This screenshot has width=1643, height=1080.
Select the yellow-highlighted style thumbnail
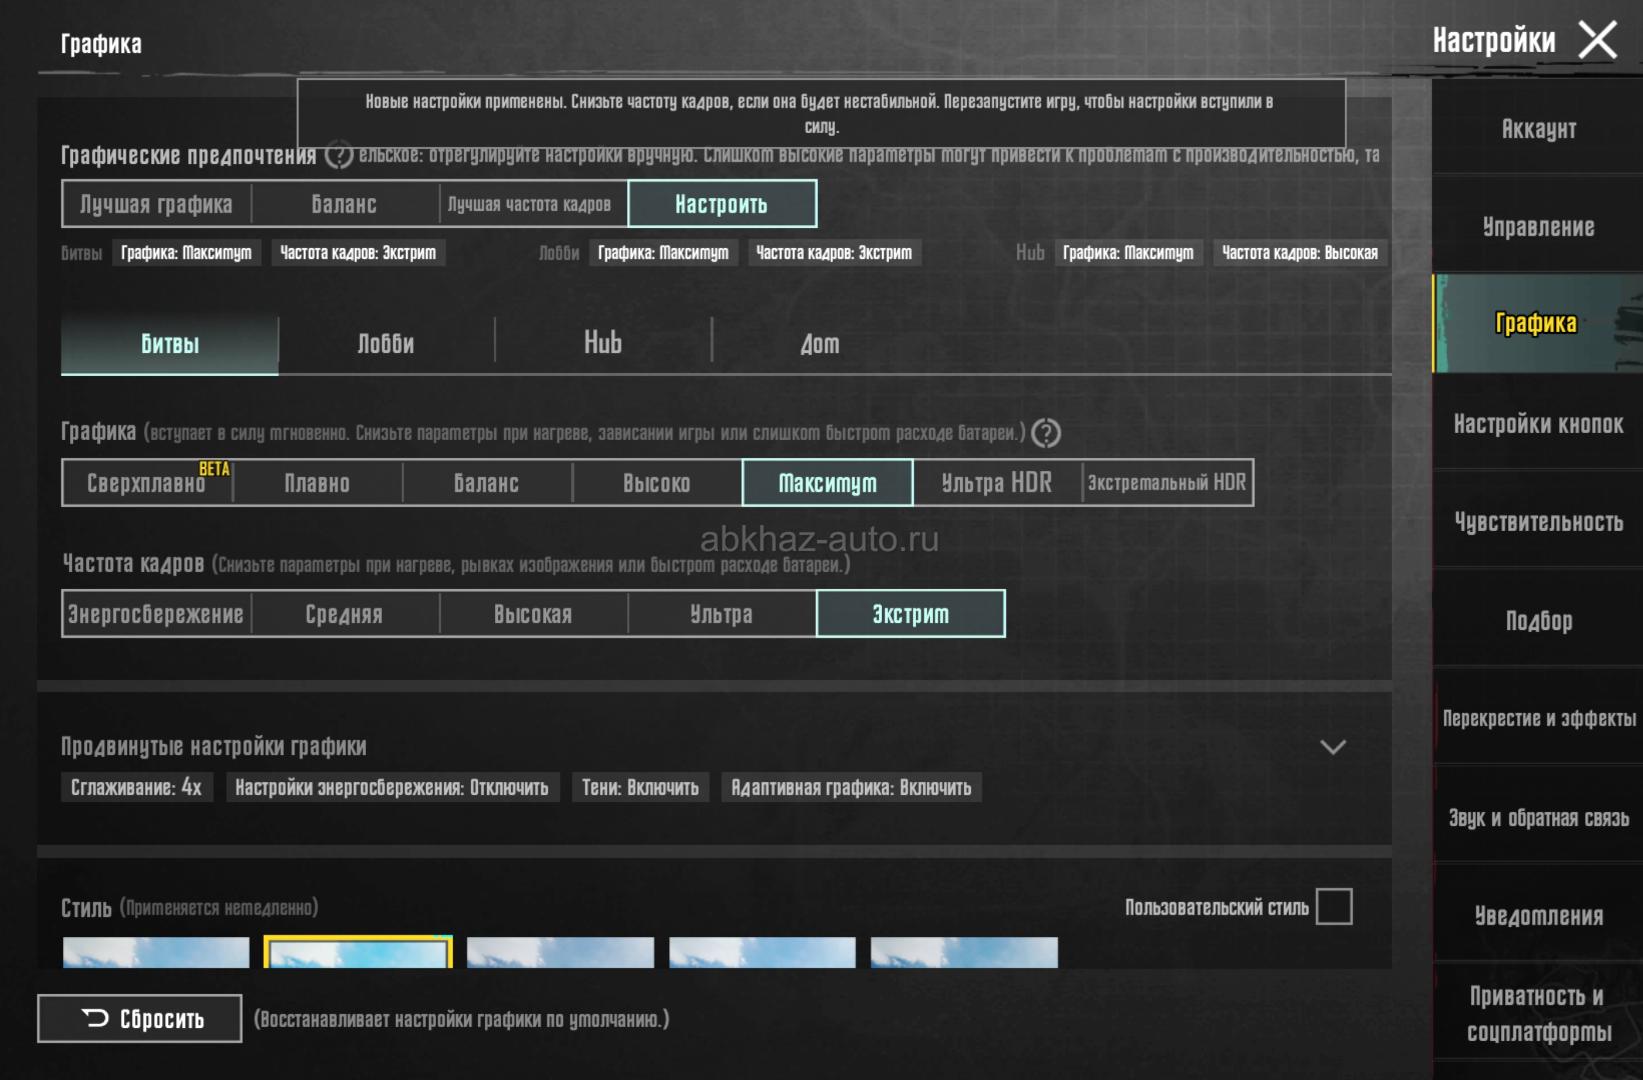click(x=358, y=952)
